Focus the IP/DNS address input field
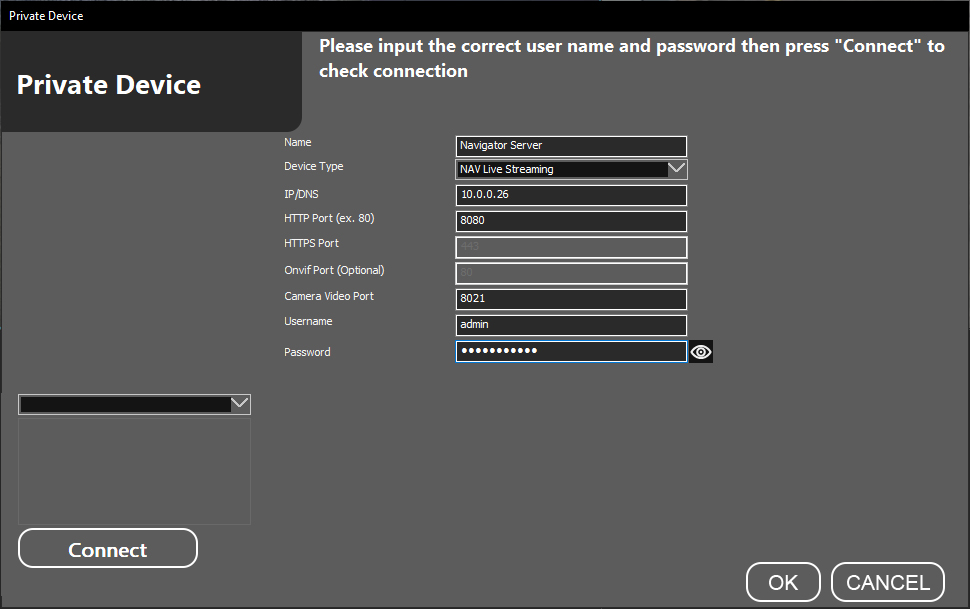The width and height of the screenshot is (970, 609). (571, 195)
